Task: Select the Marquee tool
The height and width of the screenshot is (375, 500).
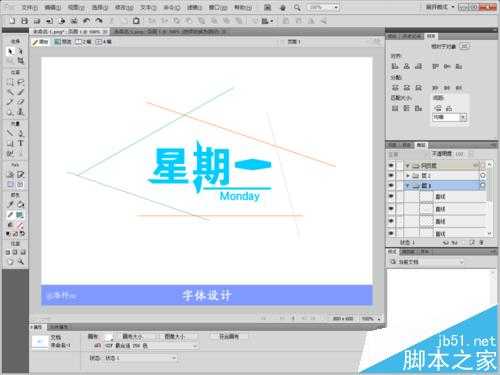Action: tap(10, 82)
